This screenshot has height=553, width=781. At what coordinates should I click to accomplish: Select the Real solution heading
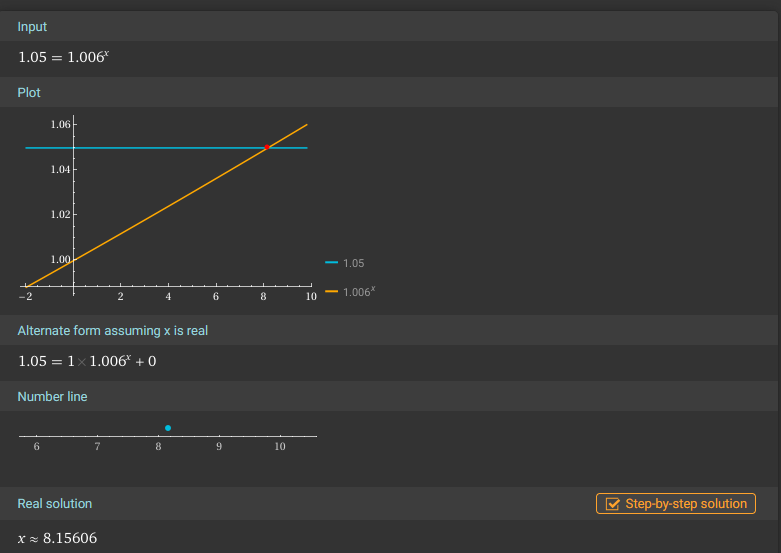[x=55, y=504]
